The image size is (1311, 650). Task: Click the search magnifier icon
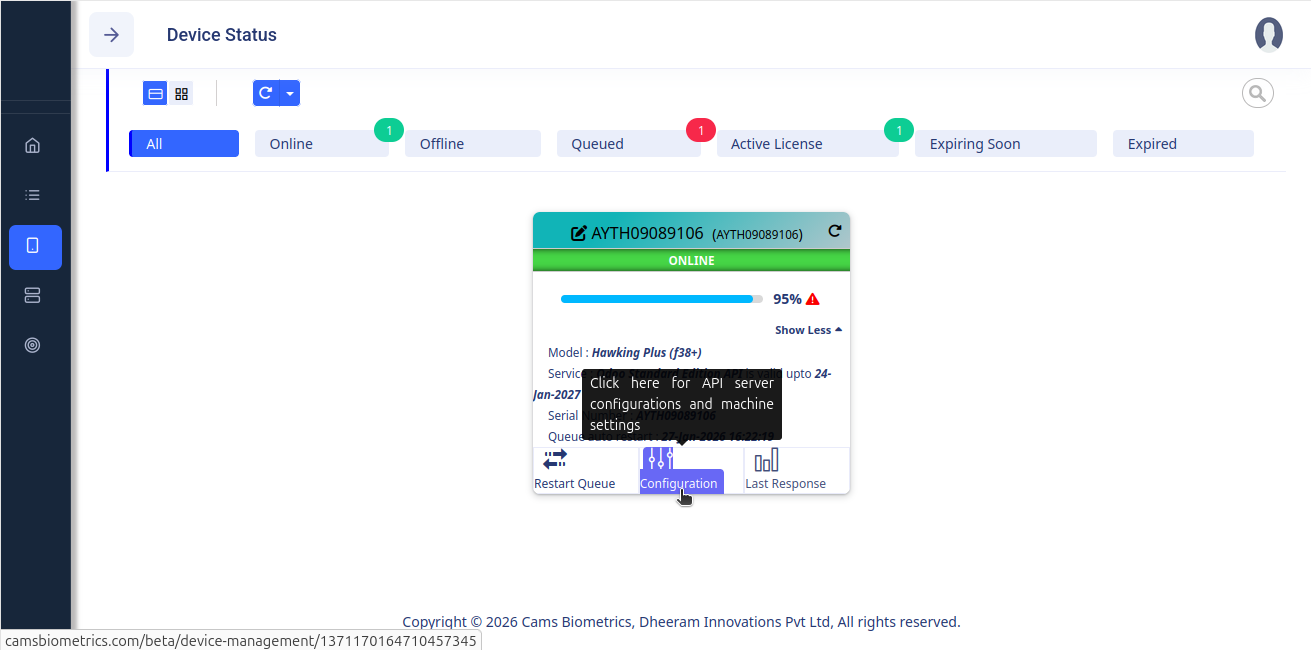pos(1257,93)
